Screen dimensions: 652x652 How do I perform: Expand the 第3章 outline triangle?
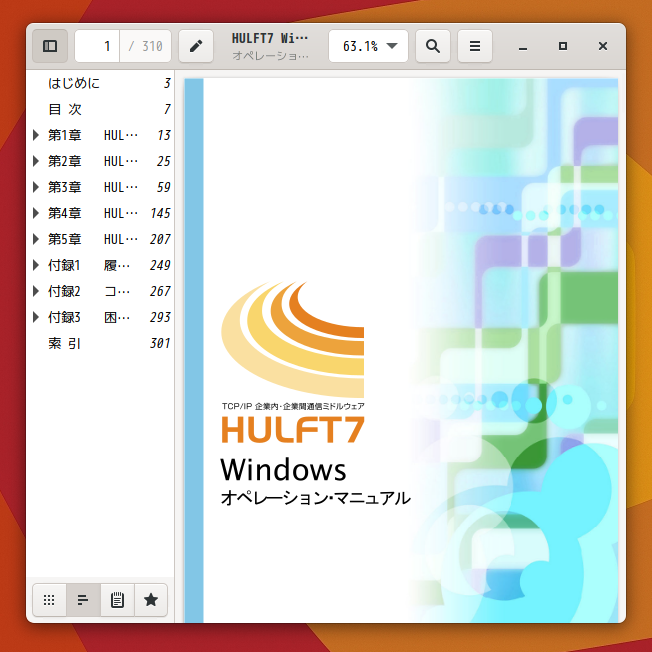[x=36, y=187]
